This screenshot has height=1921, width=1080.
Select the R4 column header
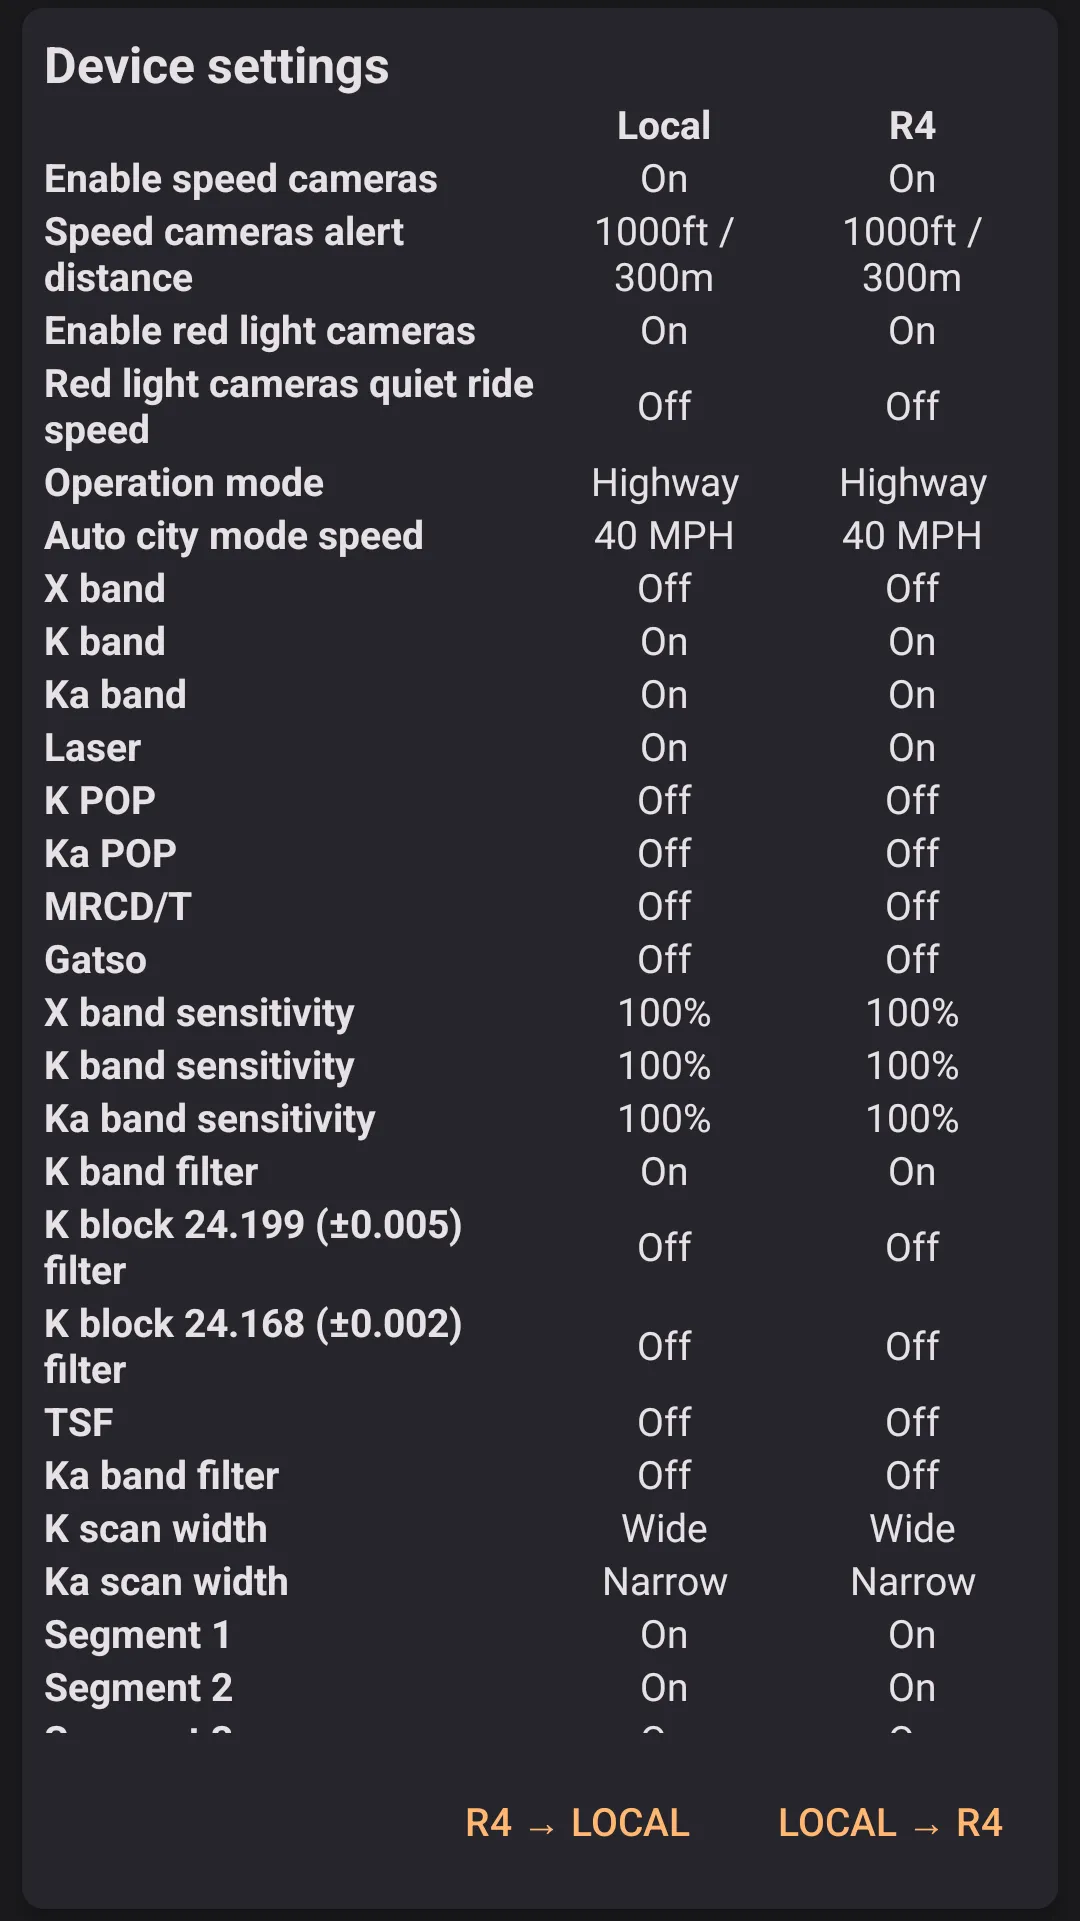coord(912,126)
